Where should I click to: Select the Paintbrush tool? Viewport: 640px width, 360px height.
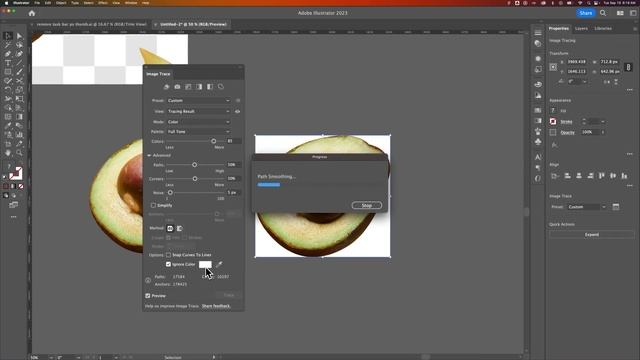[19, 72]
